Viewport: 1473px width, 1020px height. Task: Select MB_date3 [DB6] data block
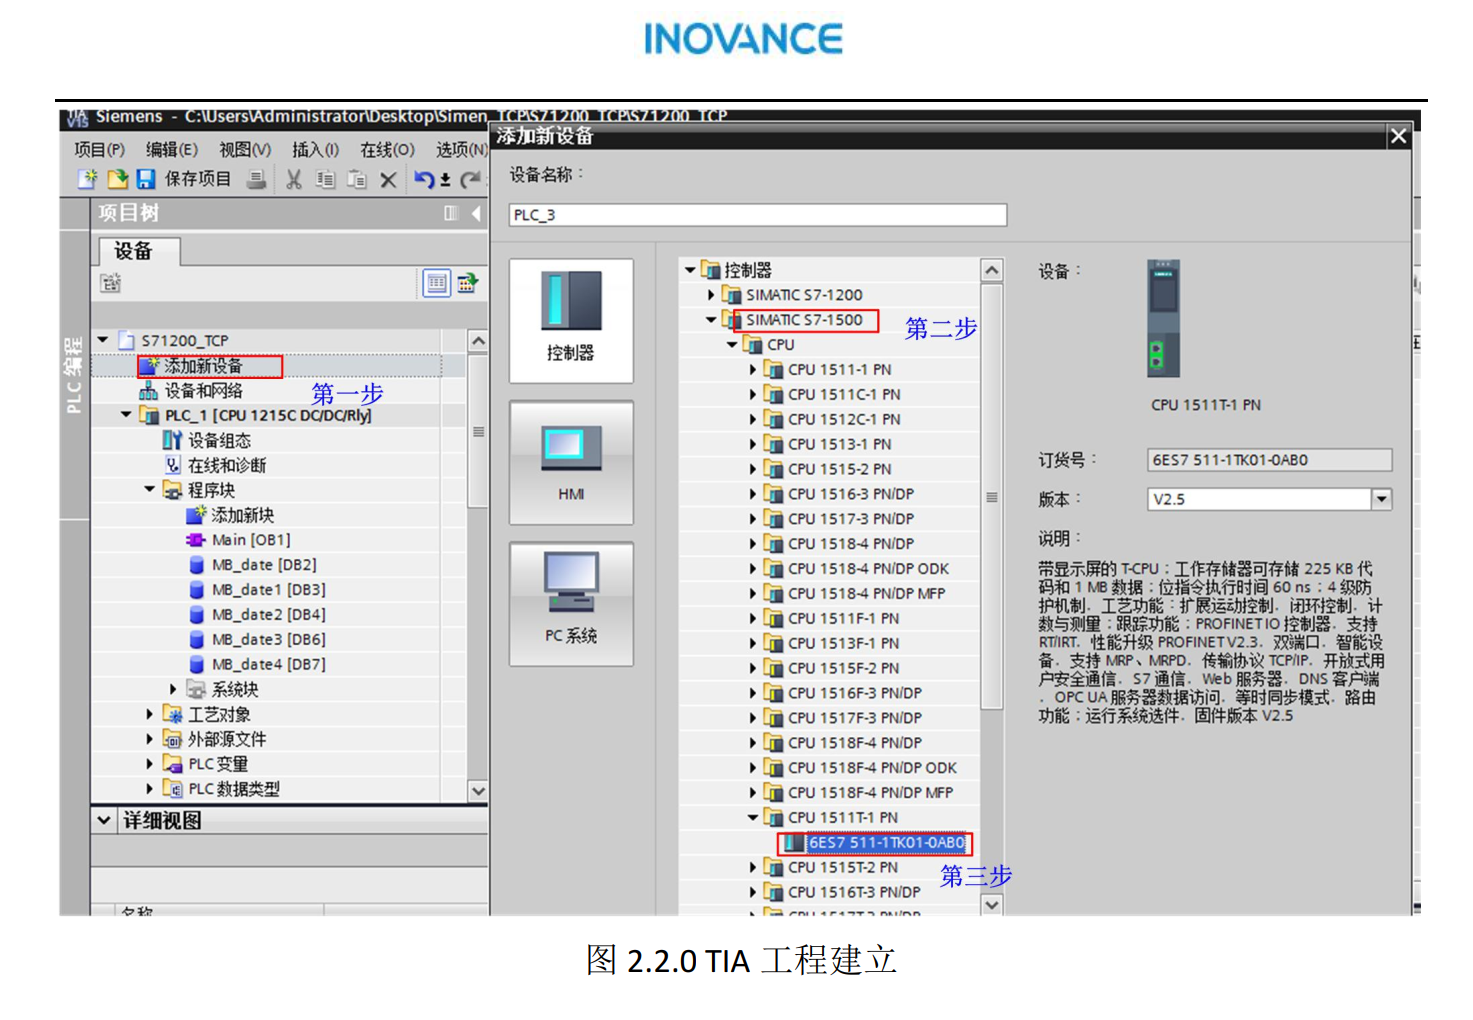pyautogui.click(x=268, y=639)
